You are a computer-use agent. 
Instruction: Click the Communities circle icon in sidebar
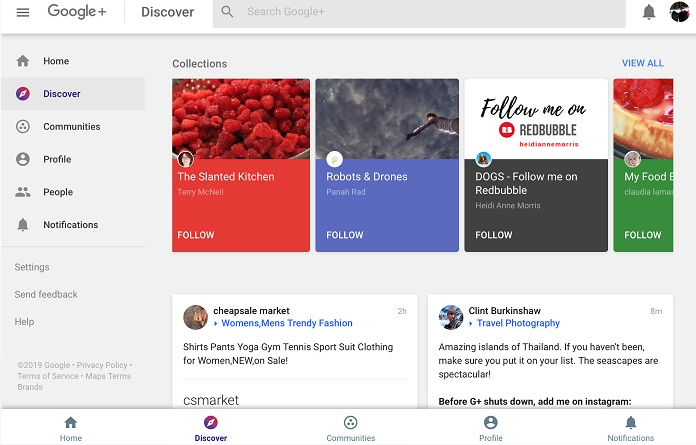coord(23,126)
